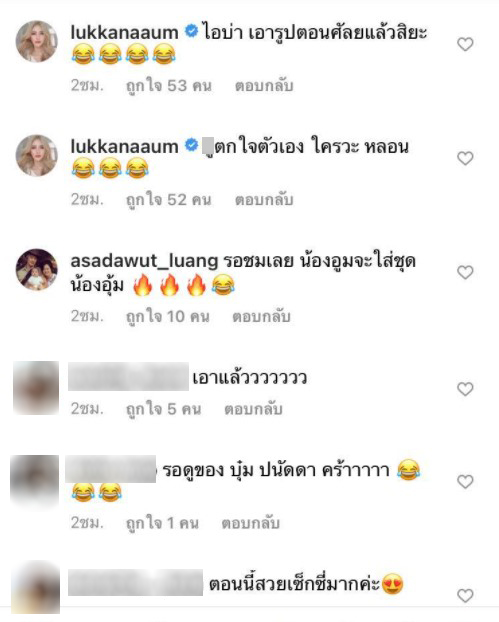Like the lukkanaaum comment with 53 likes
The image size is (499, 622).
point(465,44)
